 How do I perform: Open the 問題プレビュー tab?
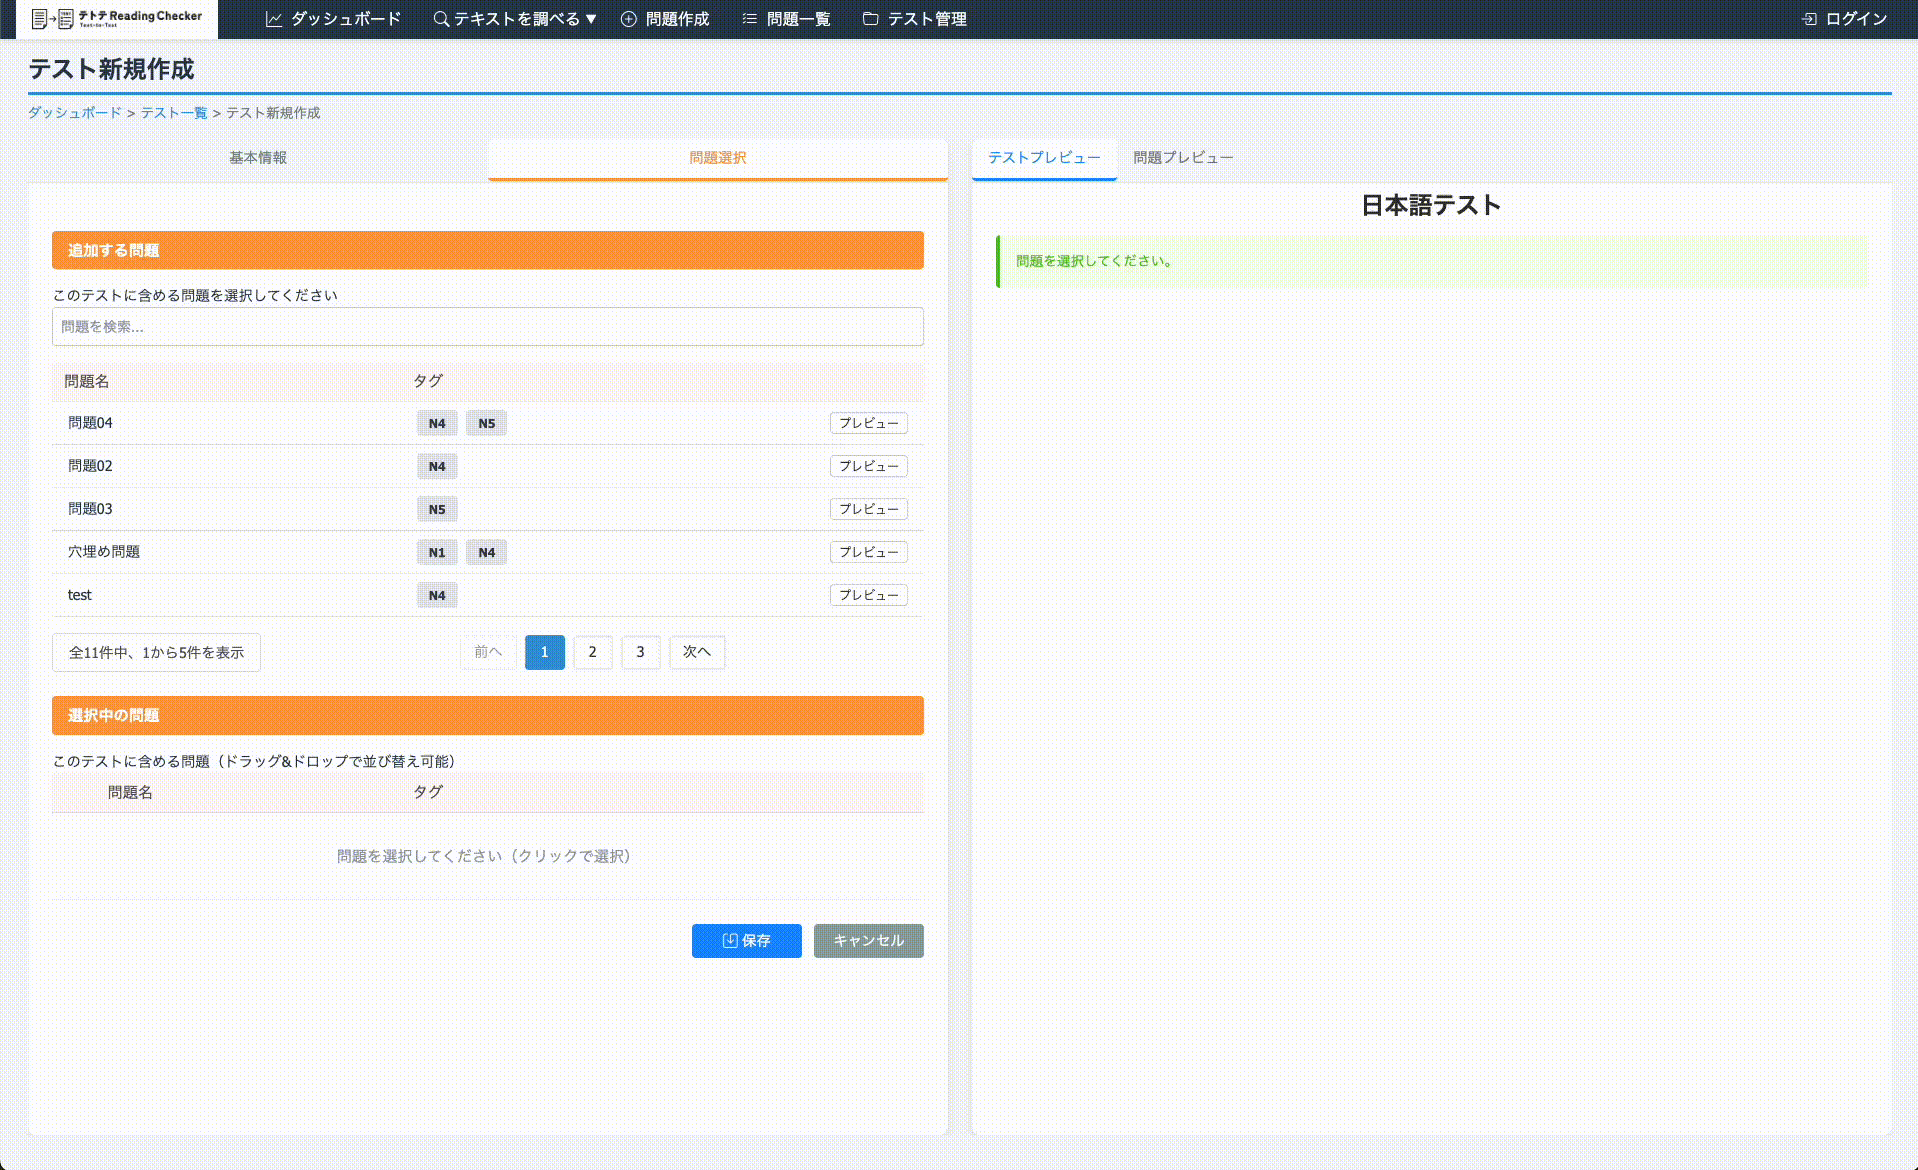click(1182, 157)
